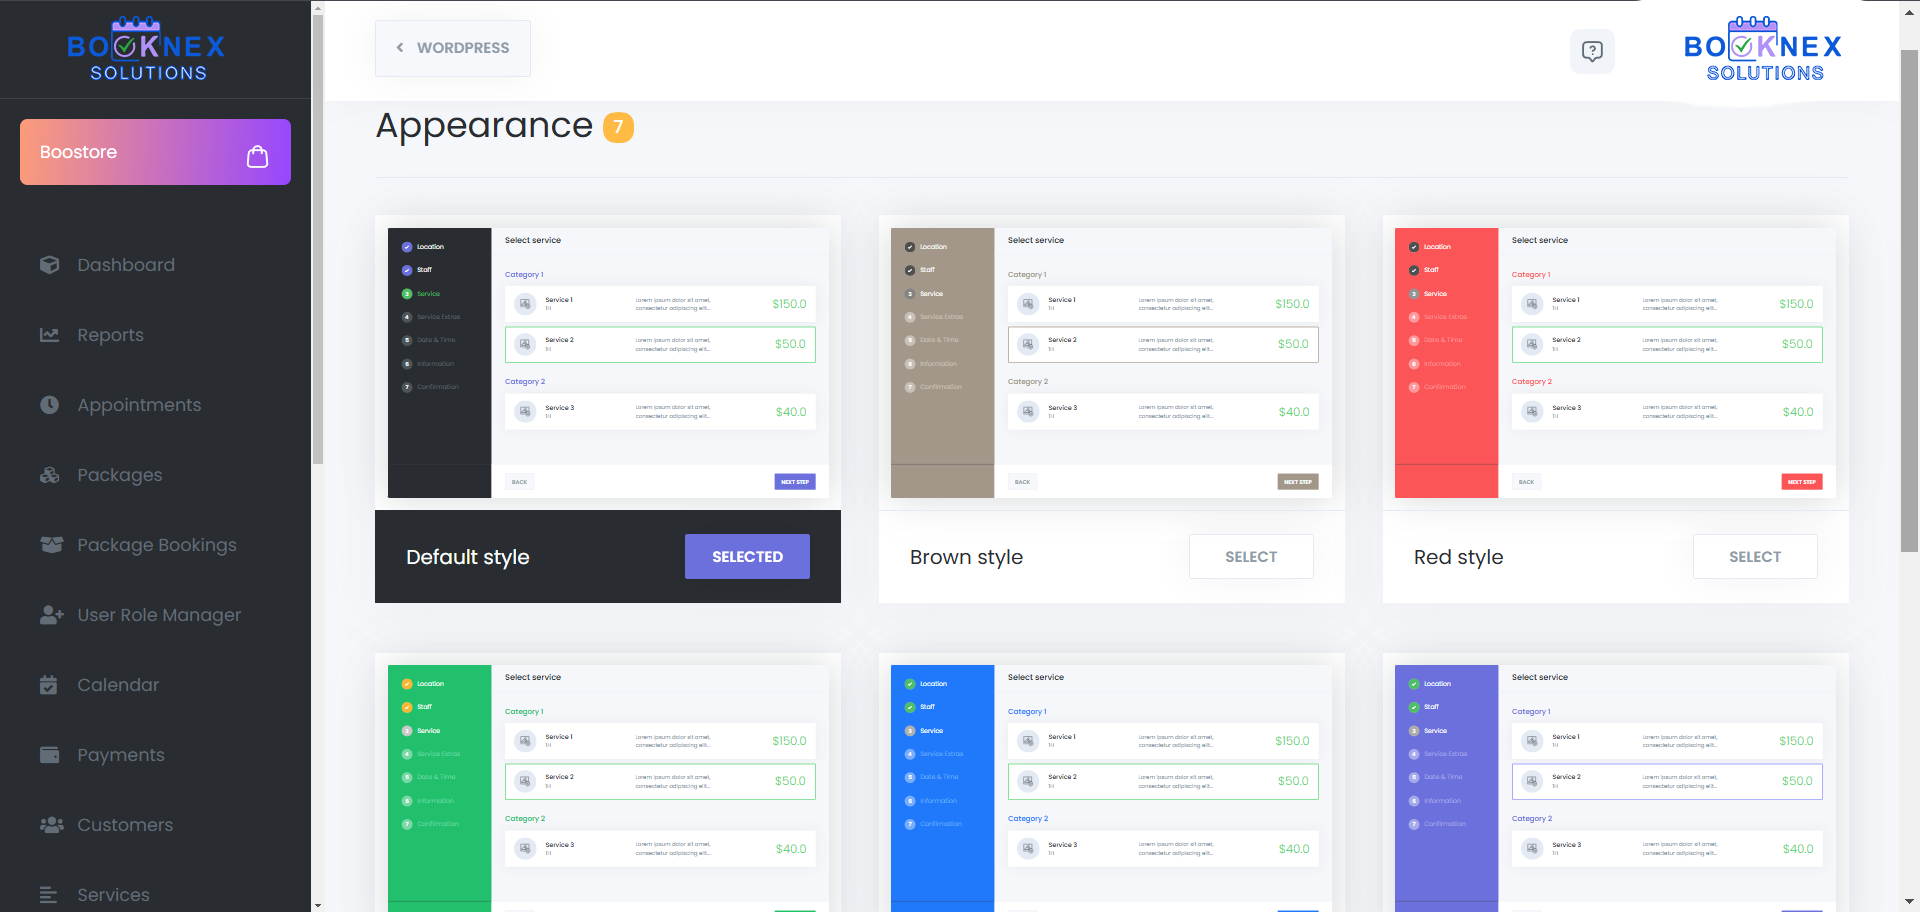Open Appointments via the clock icon
The height and width of the screenshot is (912, 1920).
click(x=50, y=404)
